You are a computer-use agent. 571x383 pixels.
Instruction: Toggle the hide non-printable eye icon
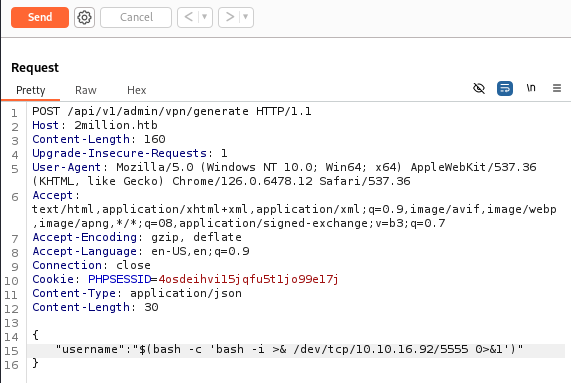click(479, 88)
